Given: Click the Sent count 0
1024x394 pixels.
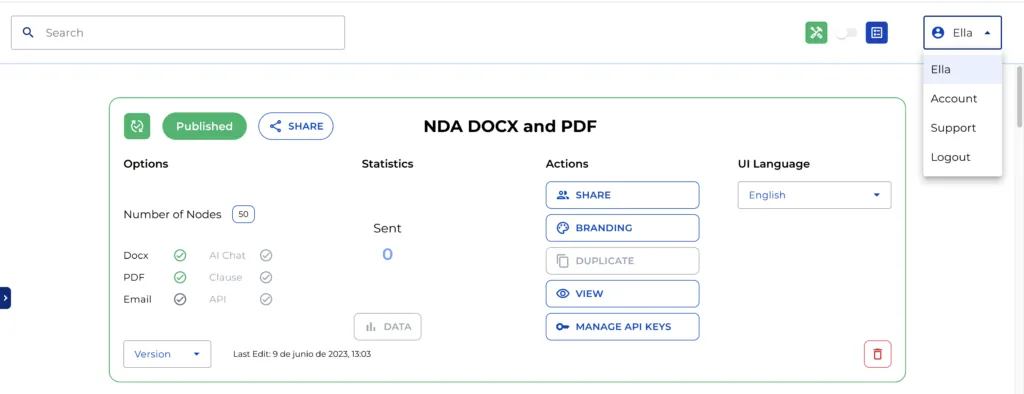Looking at the screenshot, I should point(387,254).
